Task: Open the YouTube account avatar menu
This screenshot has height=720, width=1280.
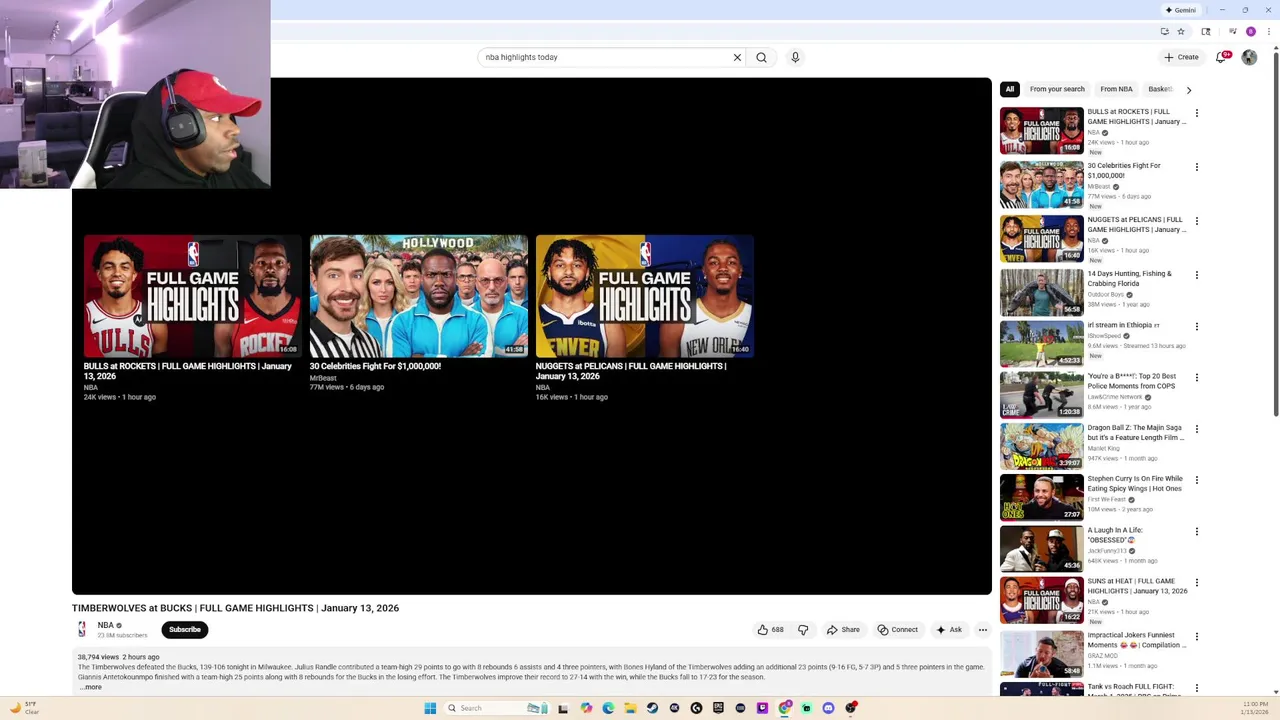Action: pyautogui.click(x=1249, y=57)
